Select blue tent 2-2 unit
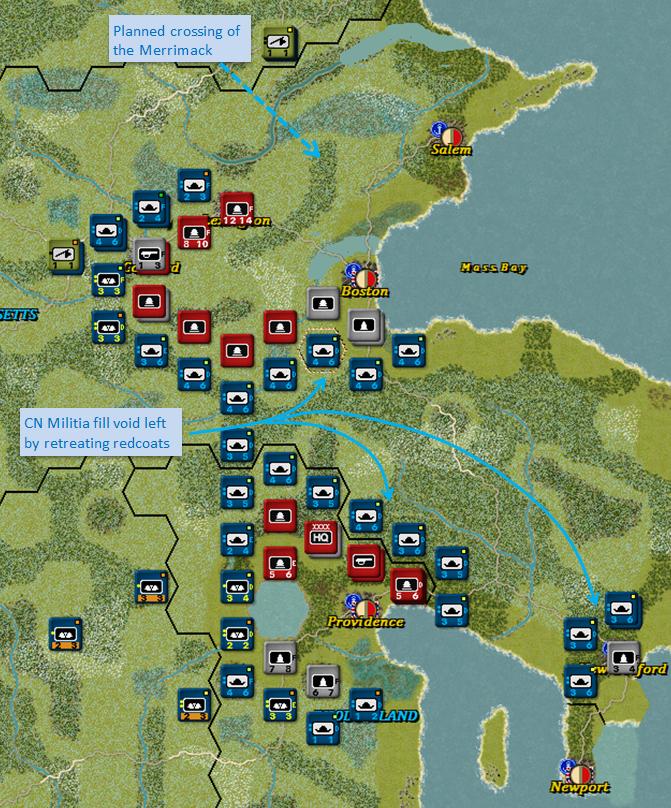Image resolution: width=671 pixels, height=808 pixels. click(x=237, y=634)
